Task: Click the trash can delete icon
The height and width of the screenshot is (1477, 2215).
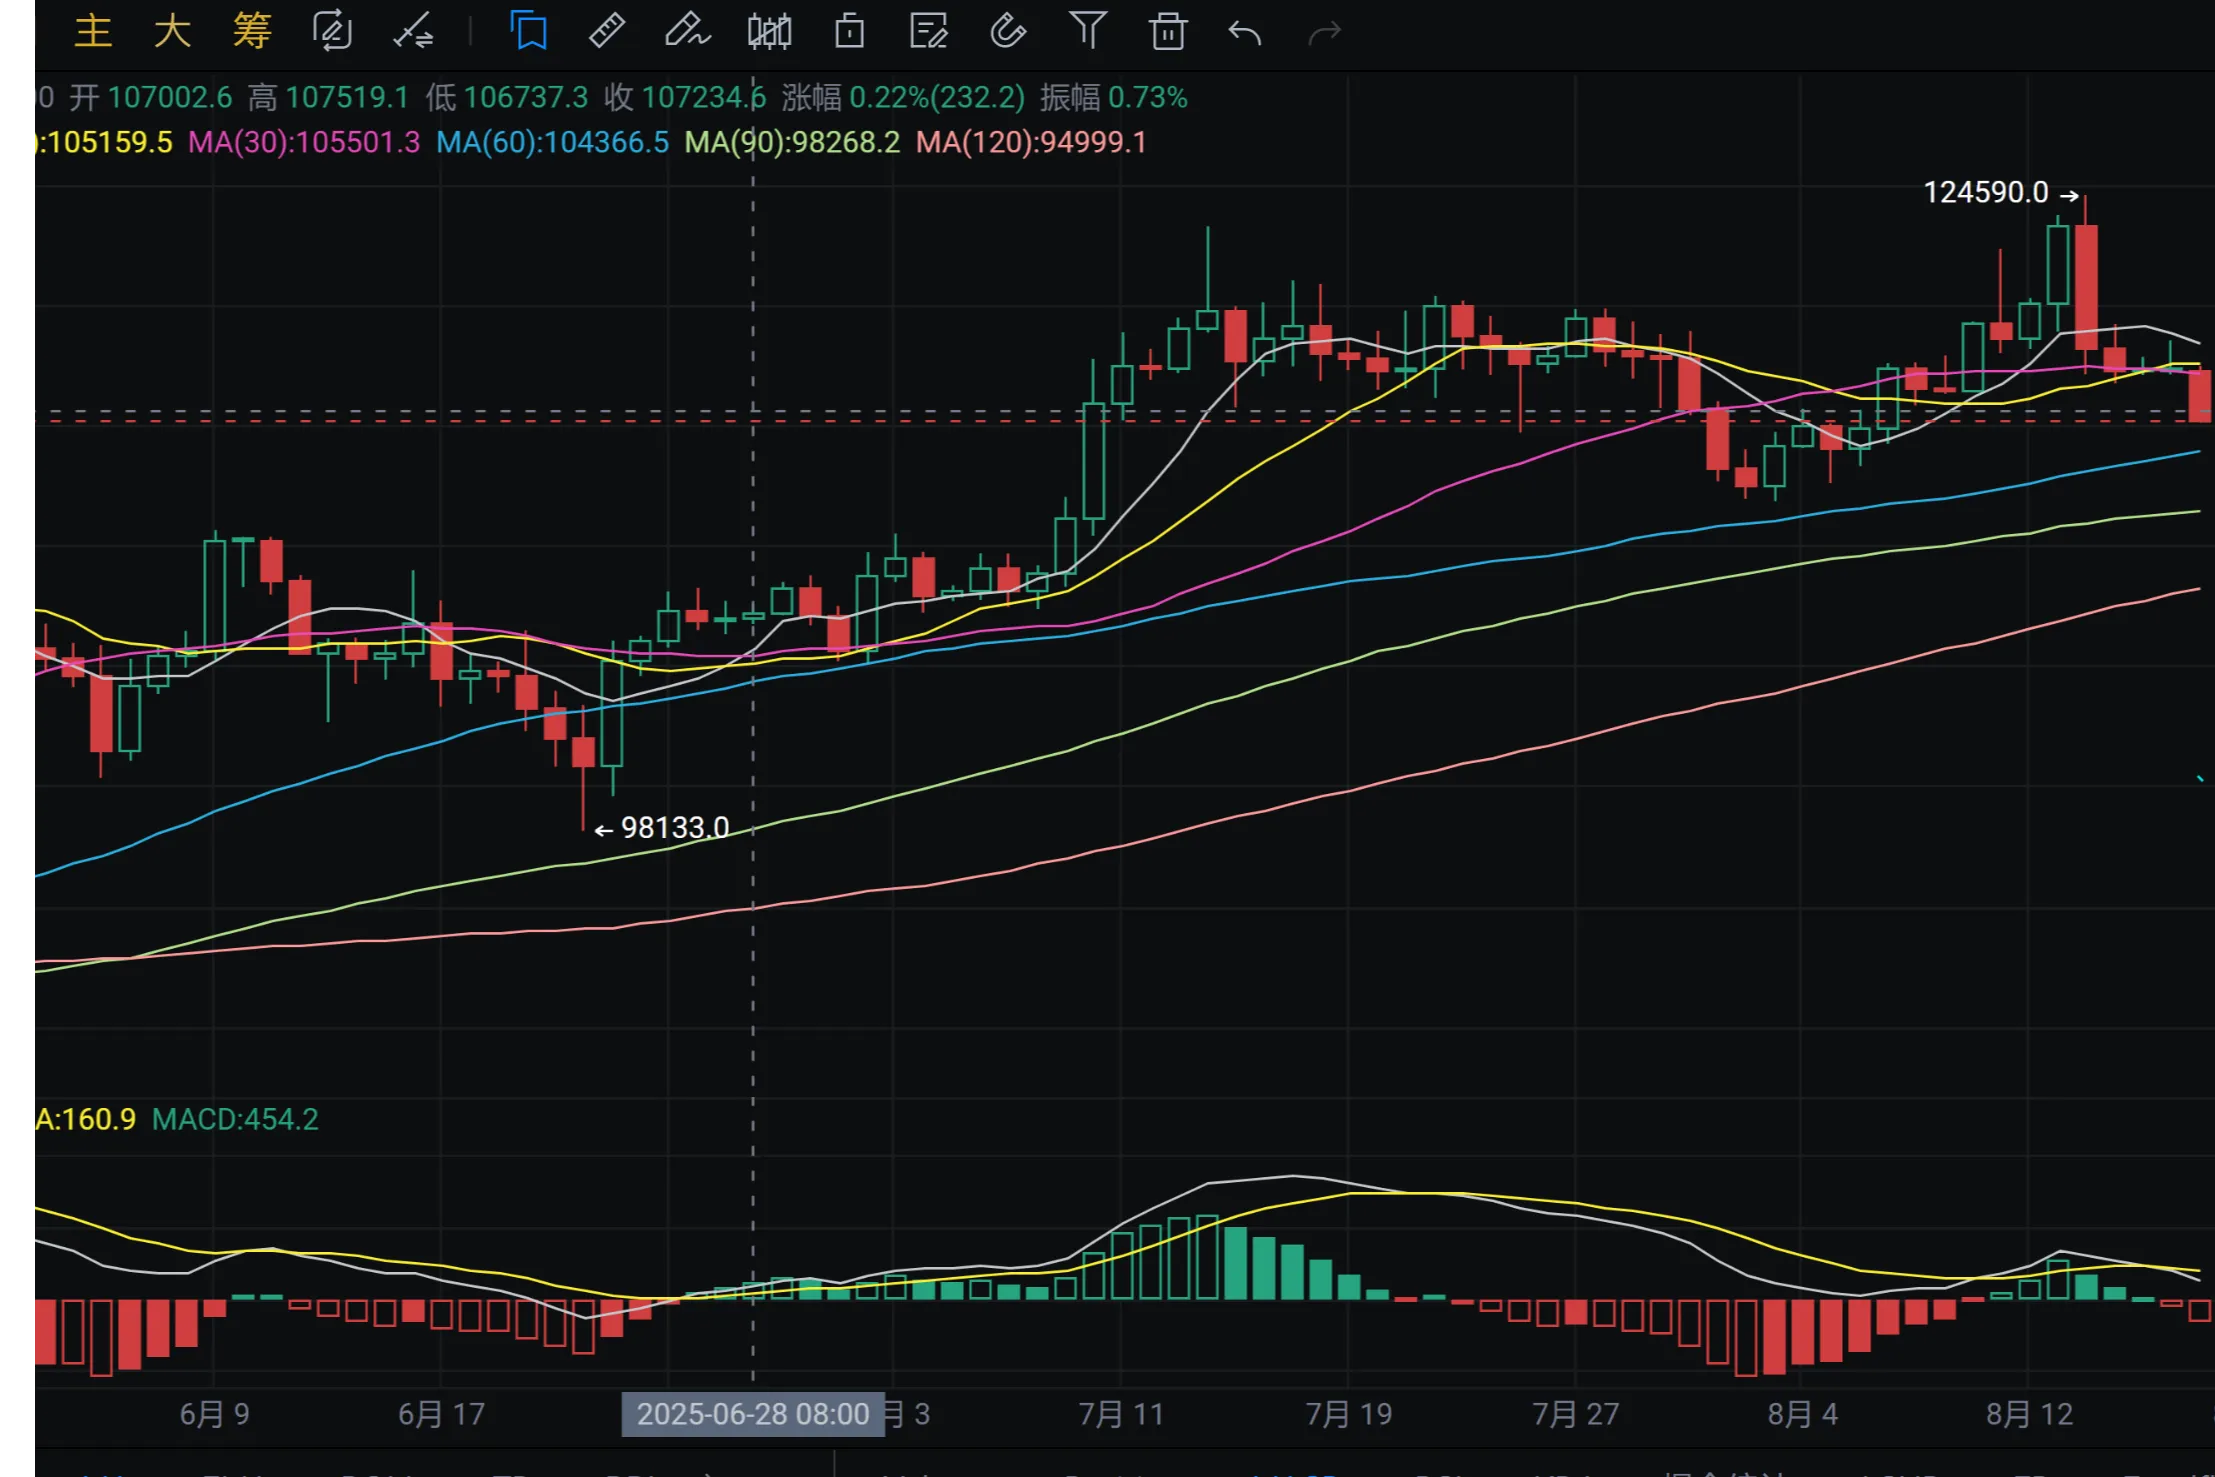Action: (1167, 31)
